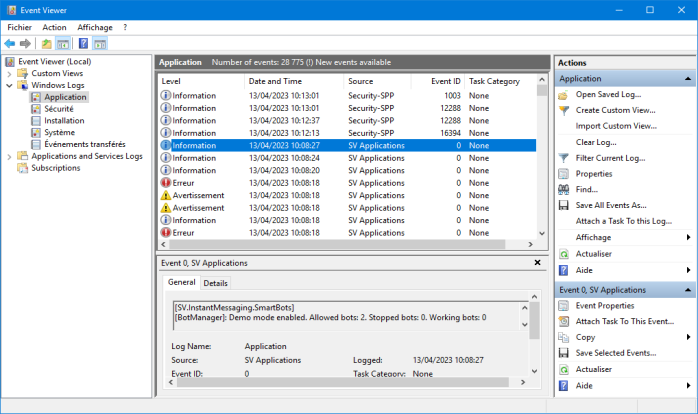Click the Actualiser refresh icon under Application section
Screen dimensions: 698x414
(x=564, y=254)
